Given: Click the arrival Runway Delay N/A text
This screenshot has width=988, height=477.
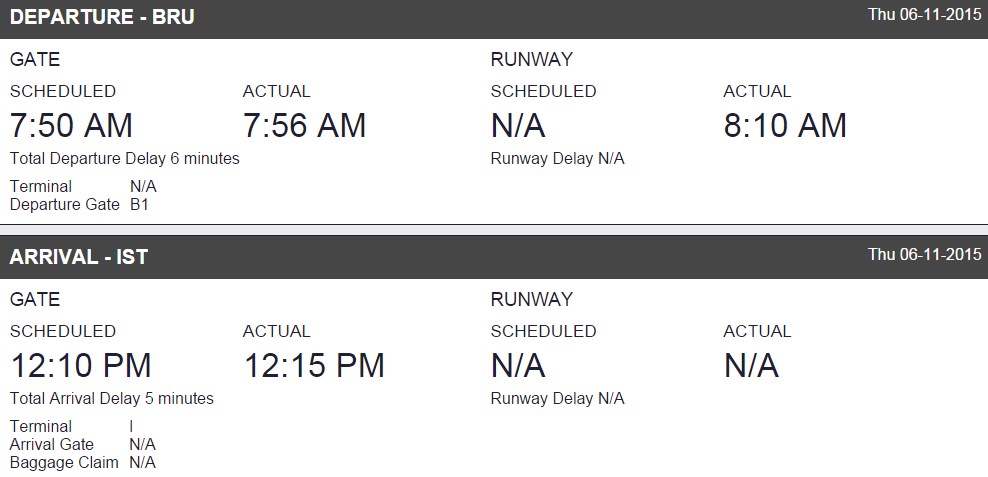Looking at the screenshot, I should tap(557, 398).
